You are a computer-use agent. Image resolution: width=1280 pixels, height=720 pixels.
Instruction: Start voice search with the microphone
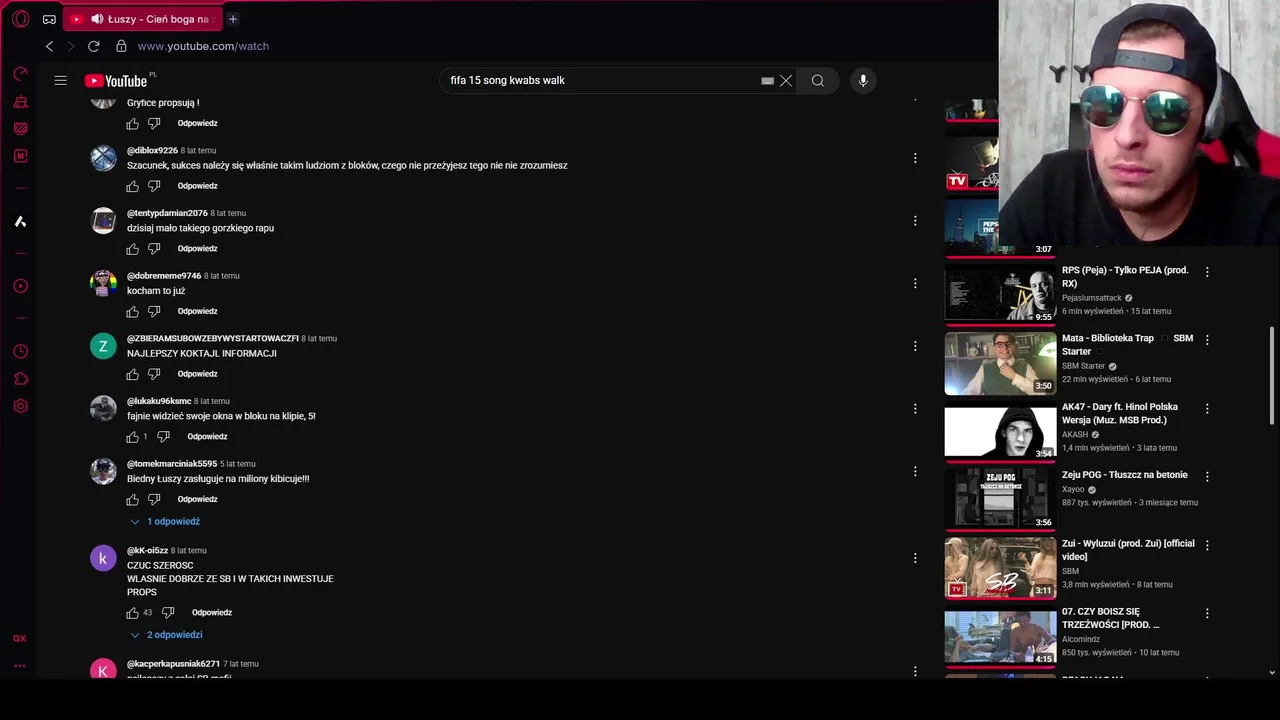tap(863, 80)
